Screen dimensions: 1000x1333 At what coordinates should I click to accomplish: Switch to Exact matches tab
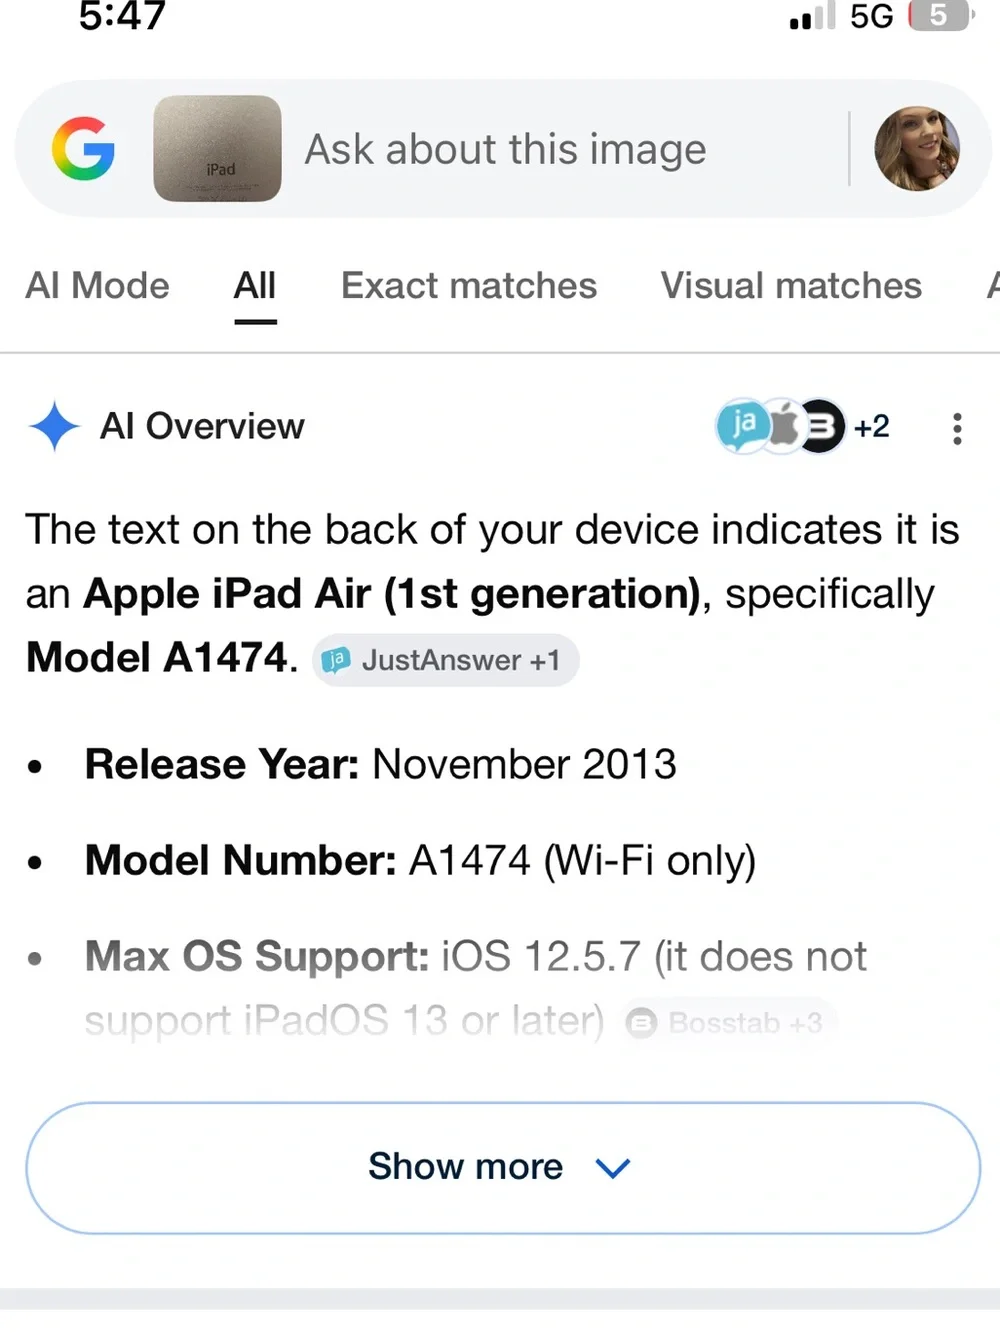pyautogui.click(x=469, y=286)
